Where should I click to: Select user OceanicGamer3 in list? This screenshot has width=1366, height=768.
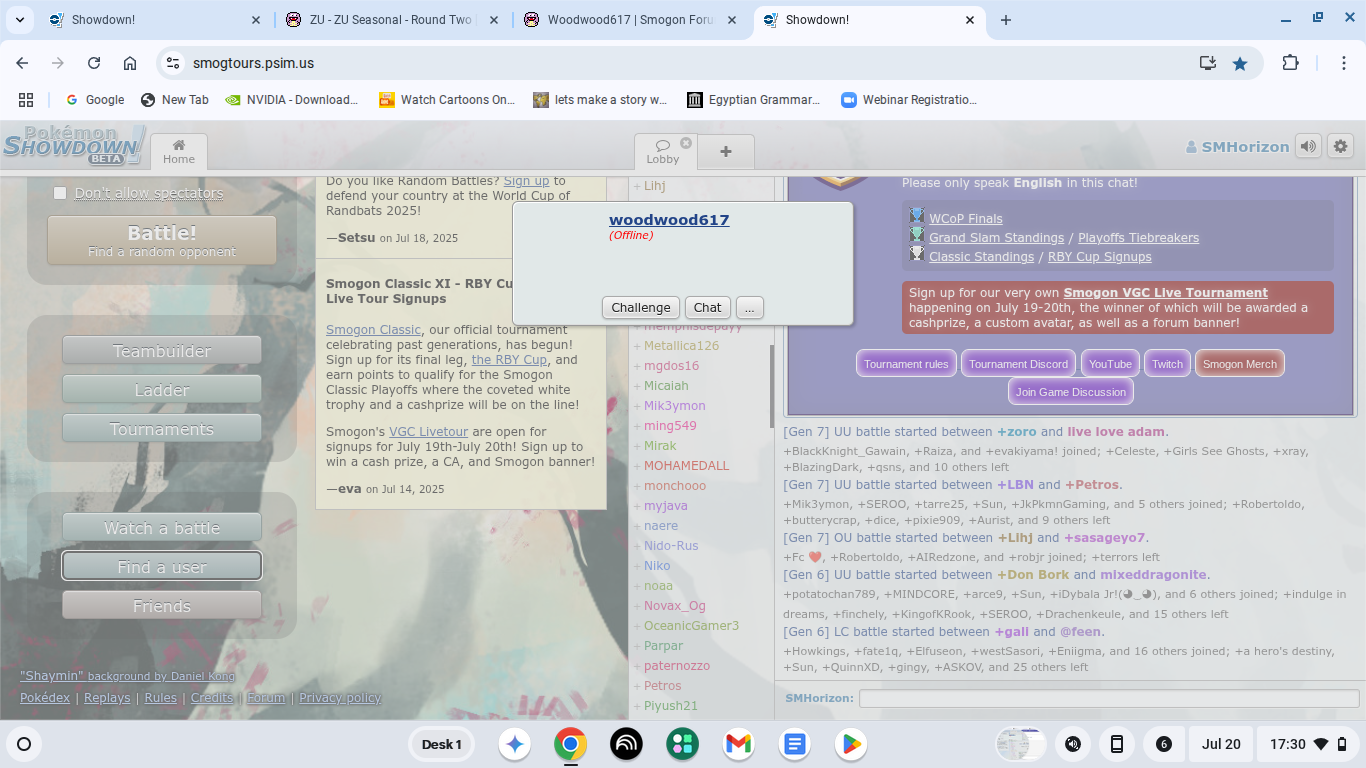point(691,626)
